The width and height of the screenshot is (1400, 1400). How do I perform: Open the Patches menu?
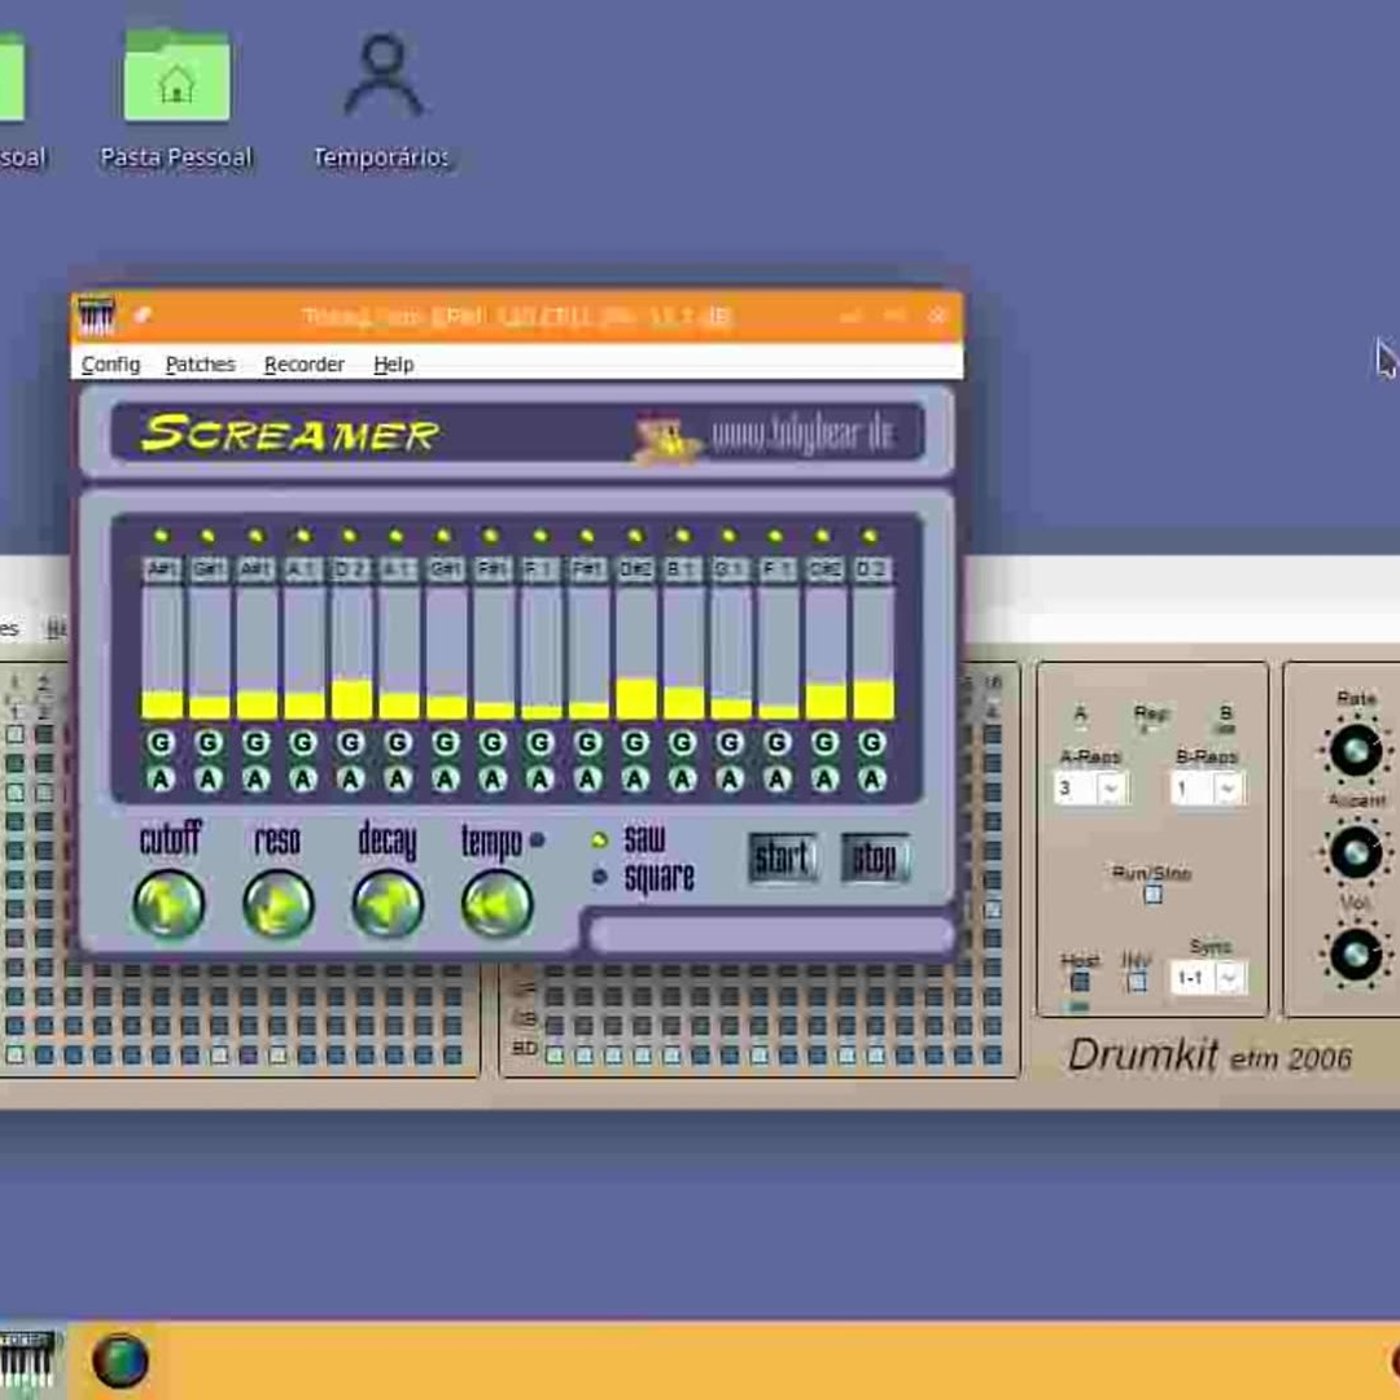click(x=200, y=364)
